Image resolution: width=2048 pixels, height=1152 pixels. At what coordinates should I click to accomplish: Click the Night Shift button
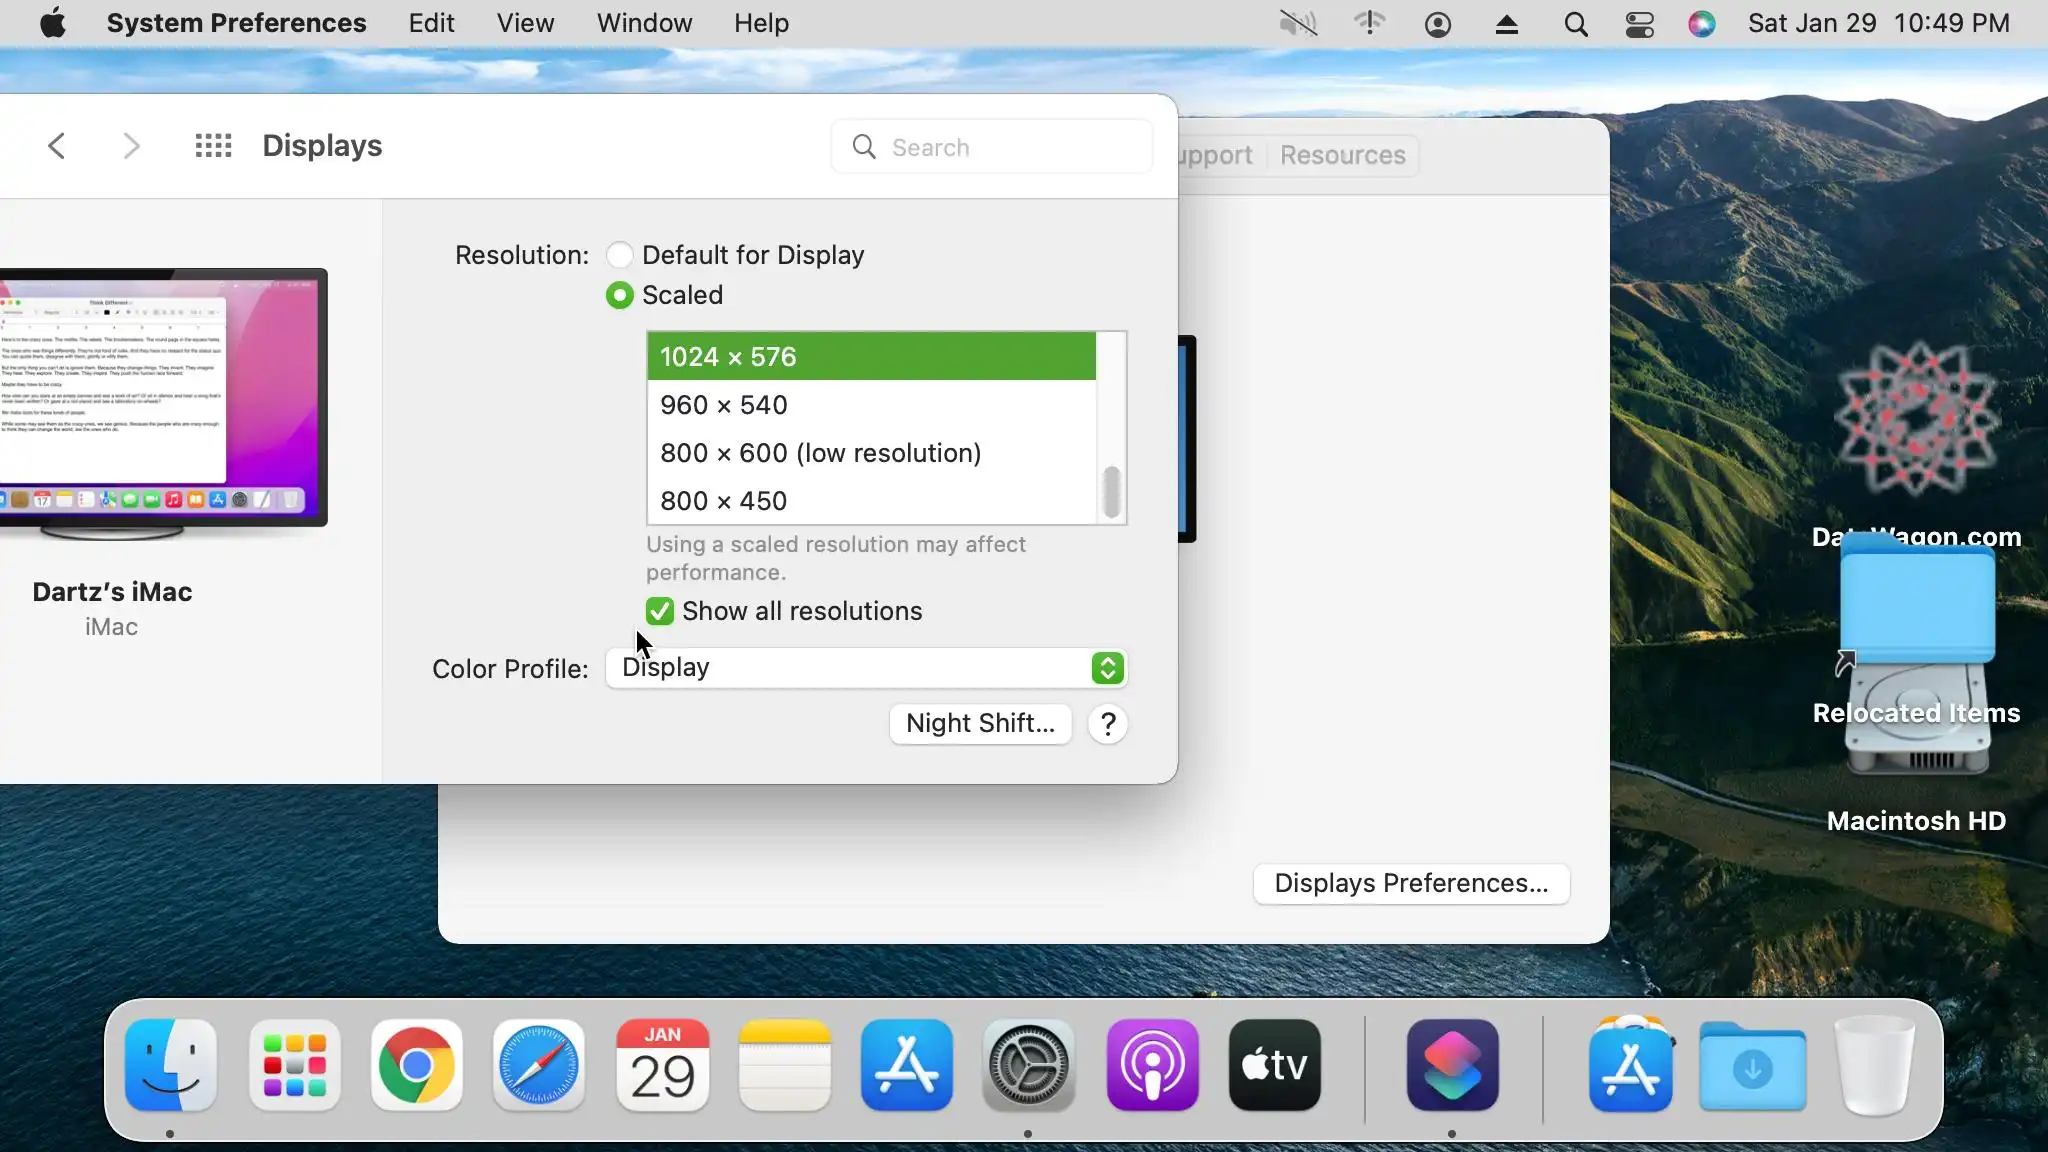tap(980, 724)
